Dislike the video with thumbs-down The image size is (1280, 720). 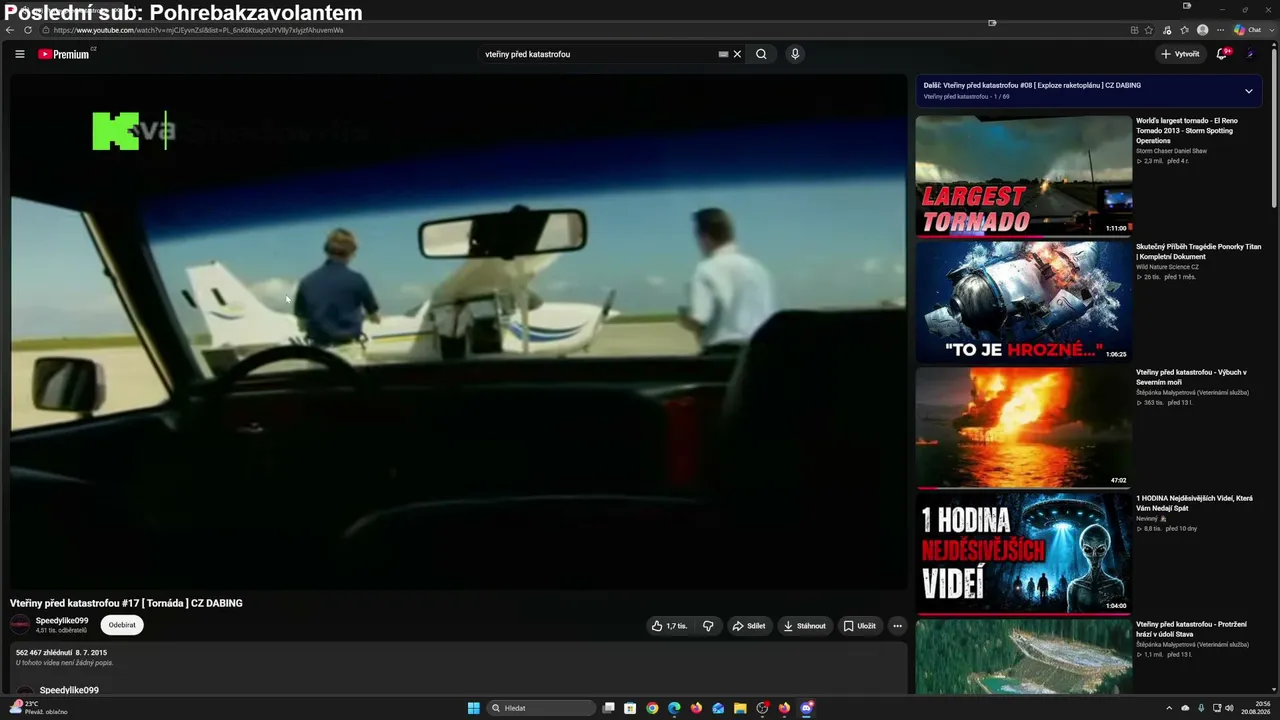[x=708, y=626]
